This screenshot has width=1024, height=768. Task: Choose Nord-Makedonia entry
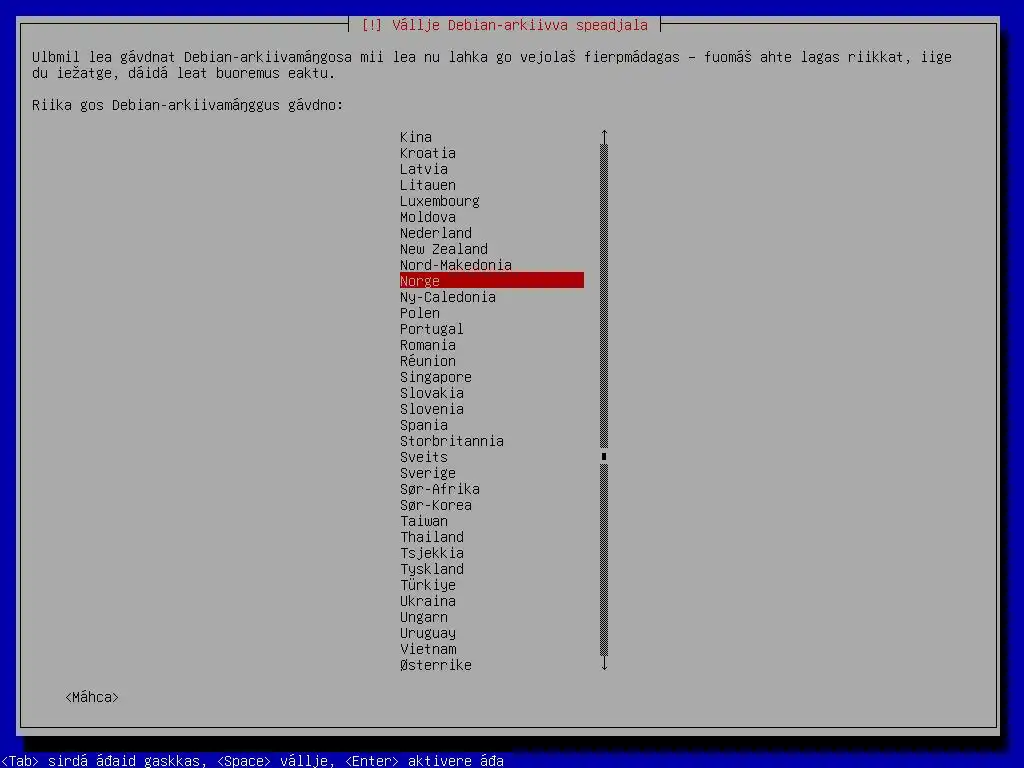coord(491,265)
